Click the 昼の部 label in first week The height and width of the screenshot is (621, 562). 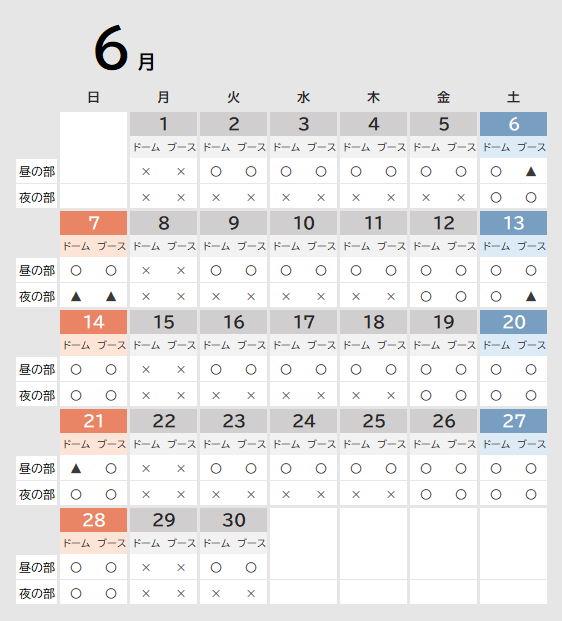pos(37,171)
